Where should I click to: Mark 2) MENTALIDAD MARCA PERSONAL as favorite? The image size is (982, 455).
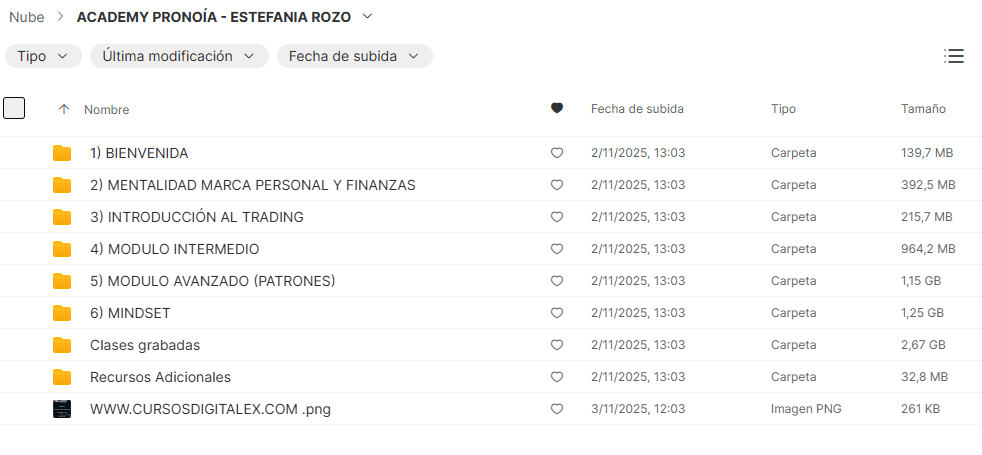(557, 185)
